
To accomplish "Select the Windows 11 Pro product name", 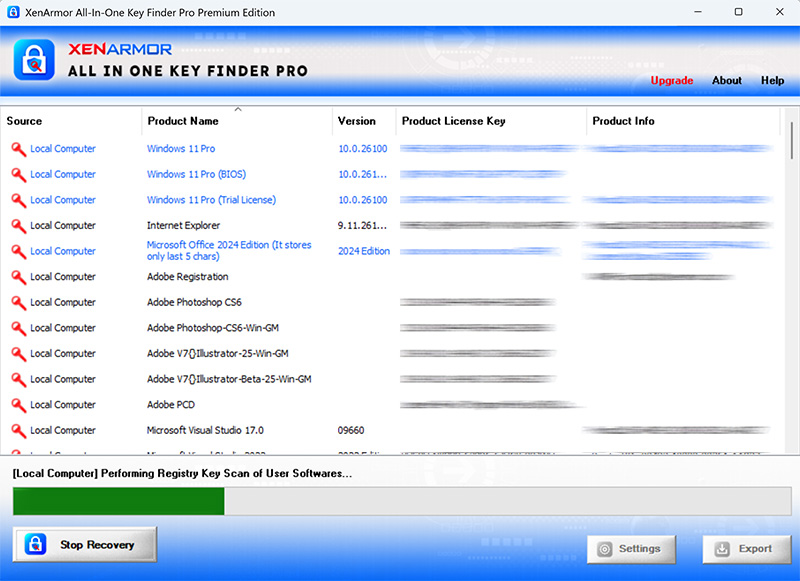I will click(181, 149).
